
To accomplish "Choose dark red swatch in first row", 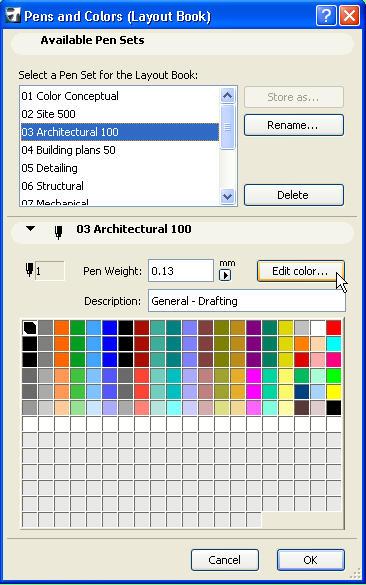I will pos(141,328).
